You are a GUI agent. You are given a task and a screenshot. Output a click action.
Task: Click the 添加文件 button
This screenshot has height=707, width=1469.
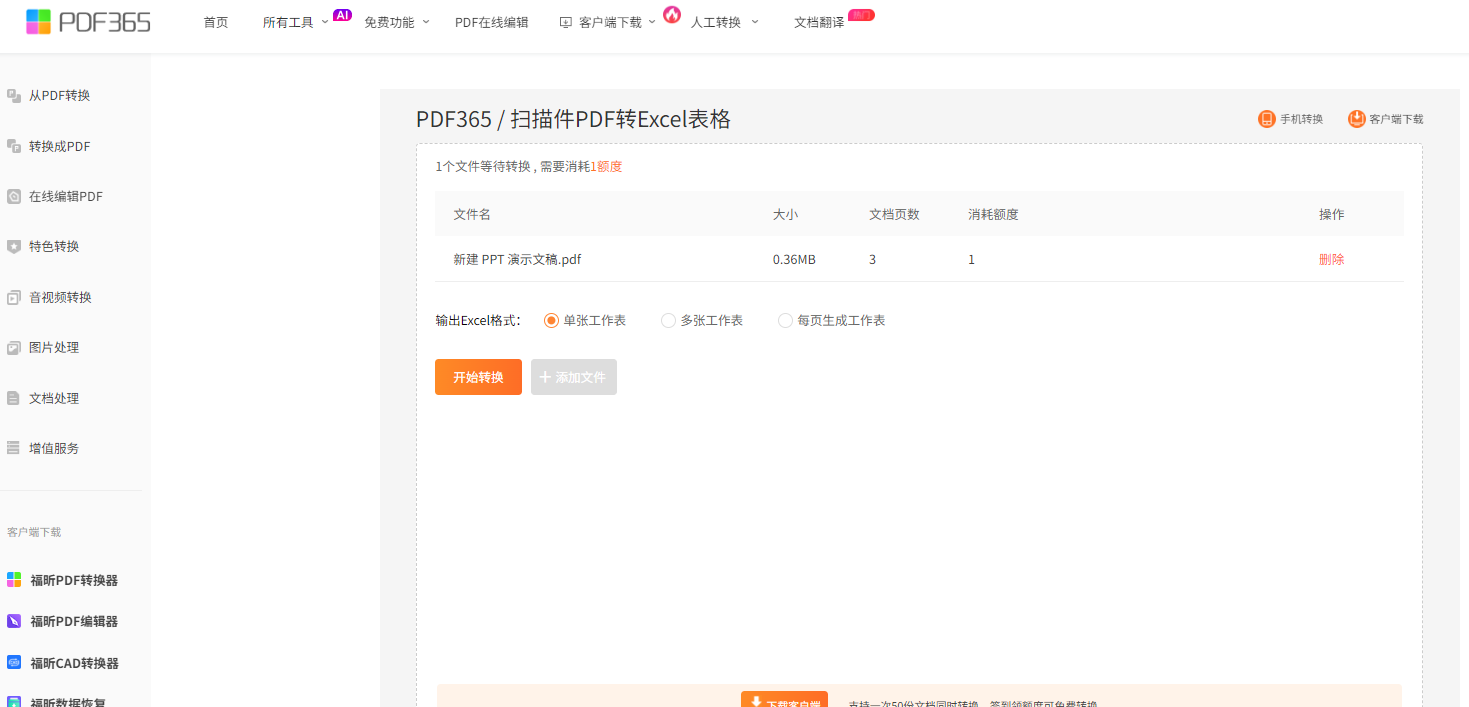(x=573, y=377)
